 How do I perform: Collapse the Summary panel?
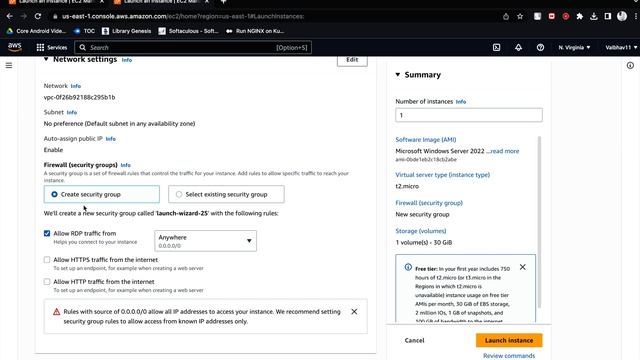click(398, 75)
